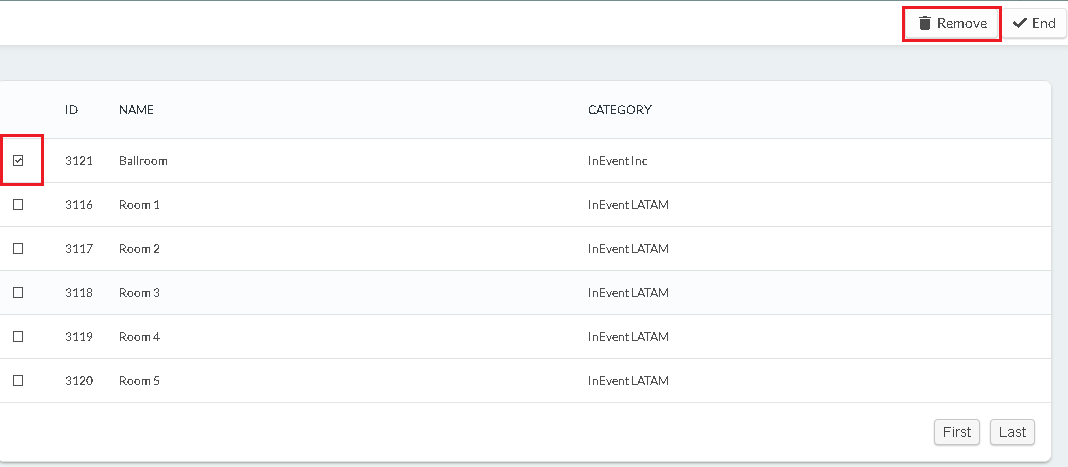The height and width of the screenshot is (467, 1068).
Task: Click the checkmark icon on End
Action: click(x=1020, y=23)
